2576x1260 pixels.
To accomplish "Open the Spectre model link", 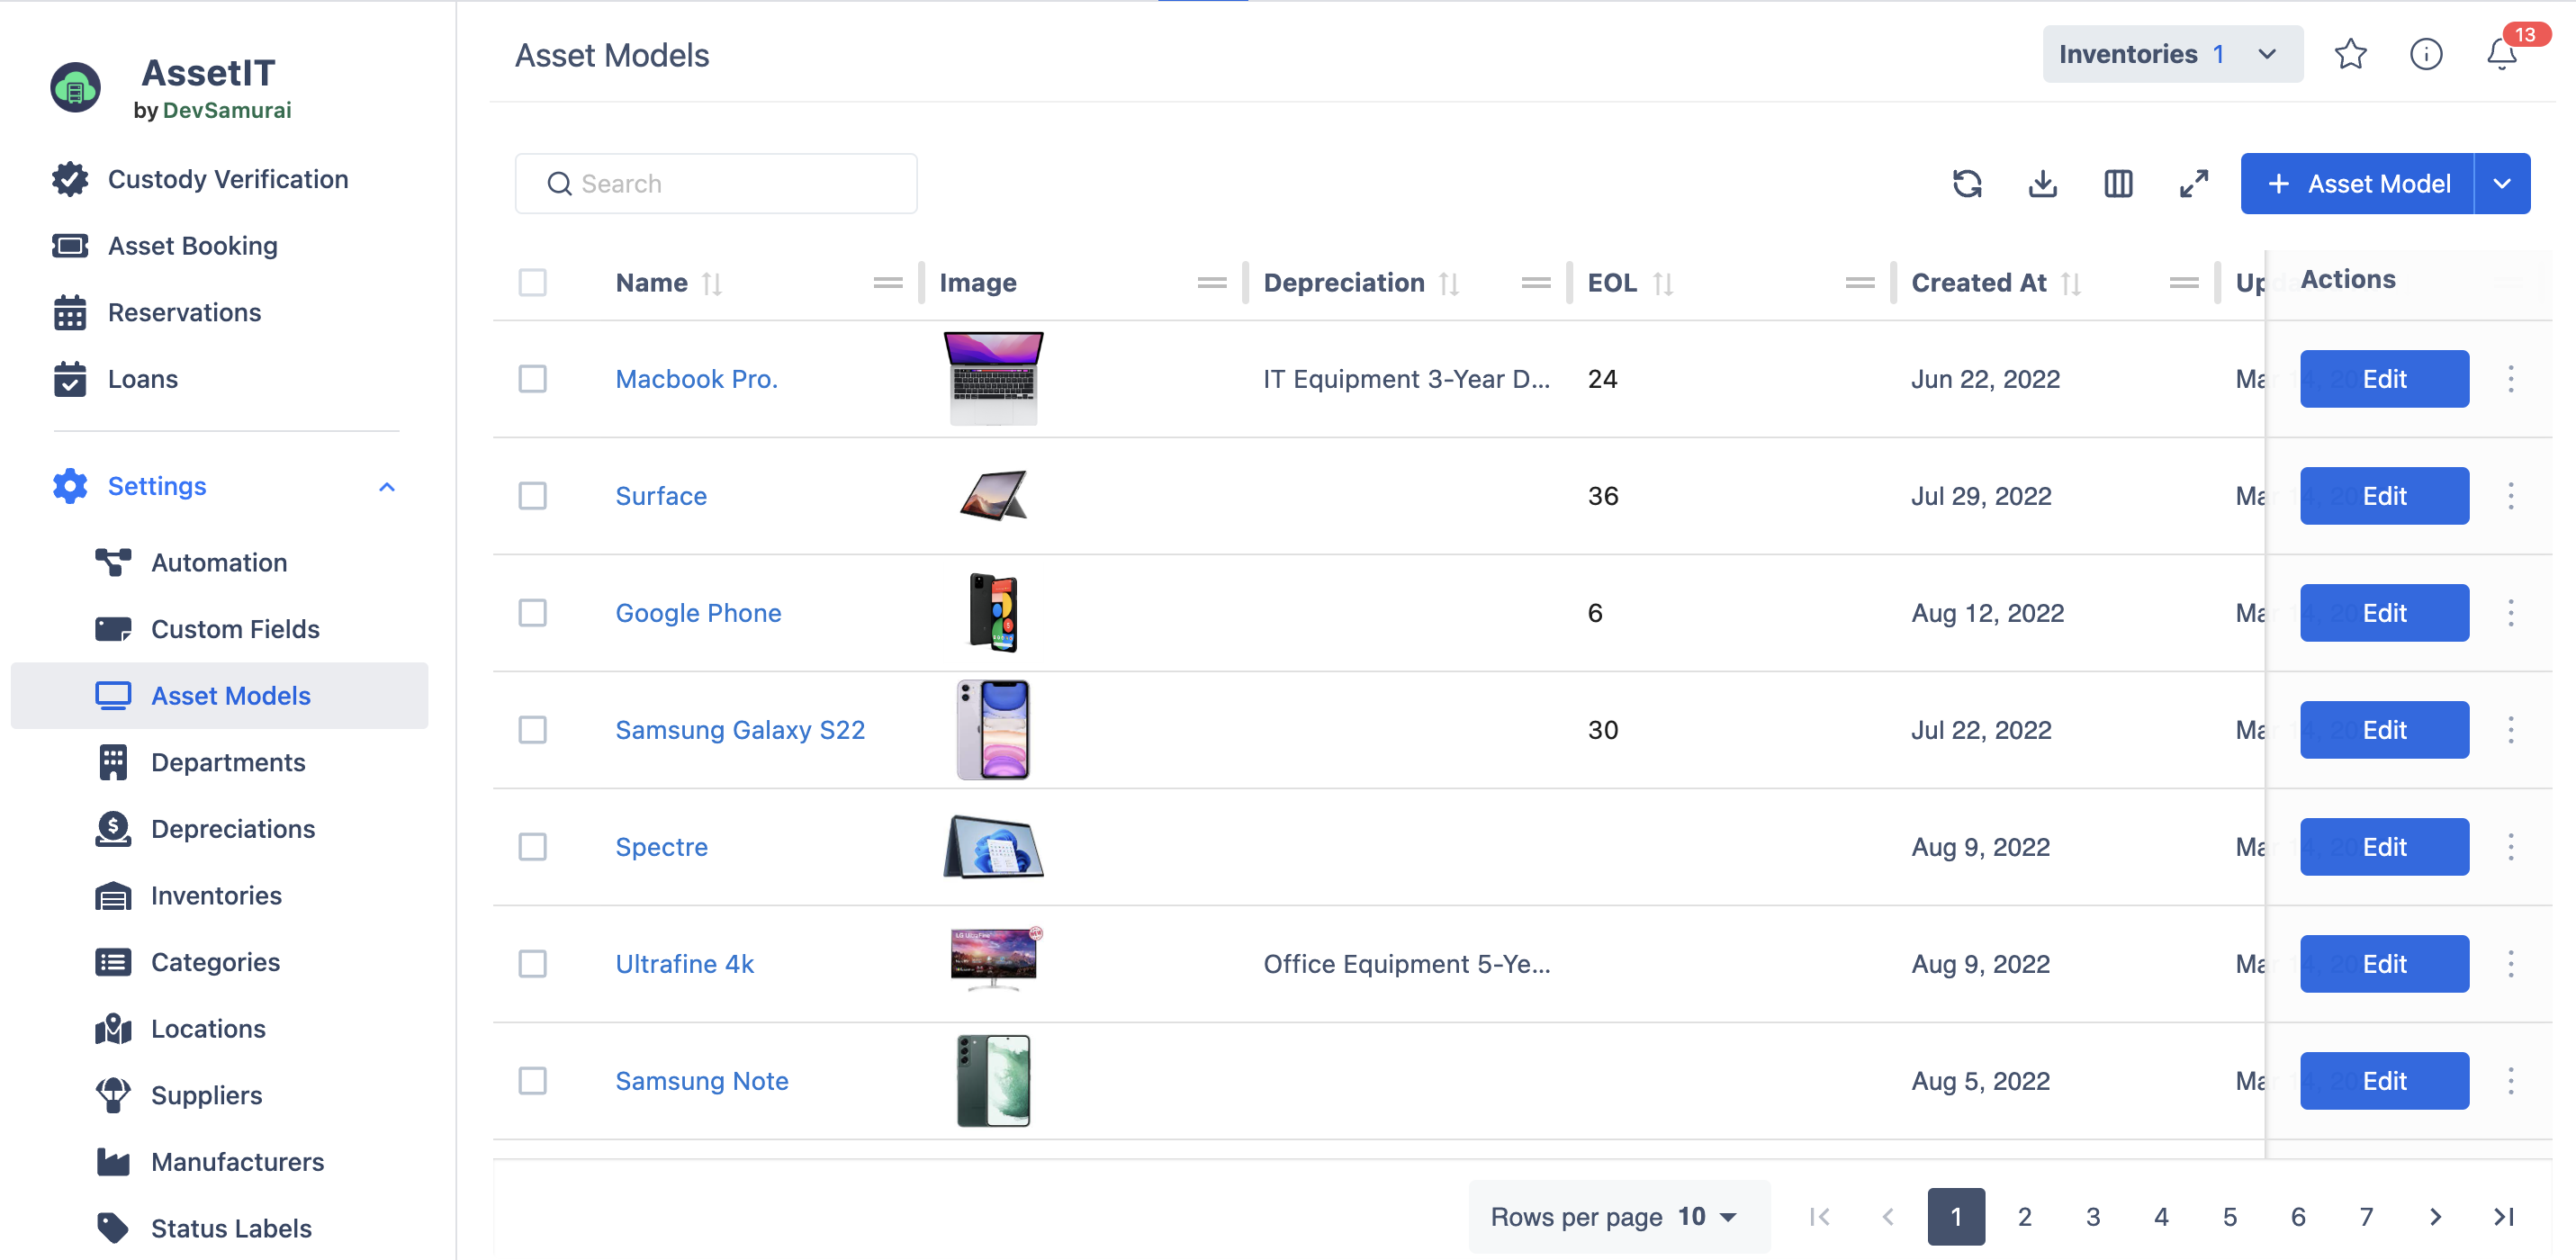I will click(661, 847).
